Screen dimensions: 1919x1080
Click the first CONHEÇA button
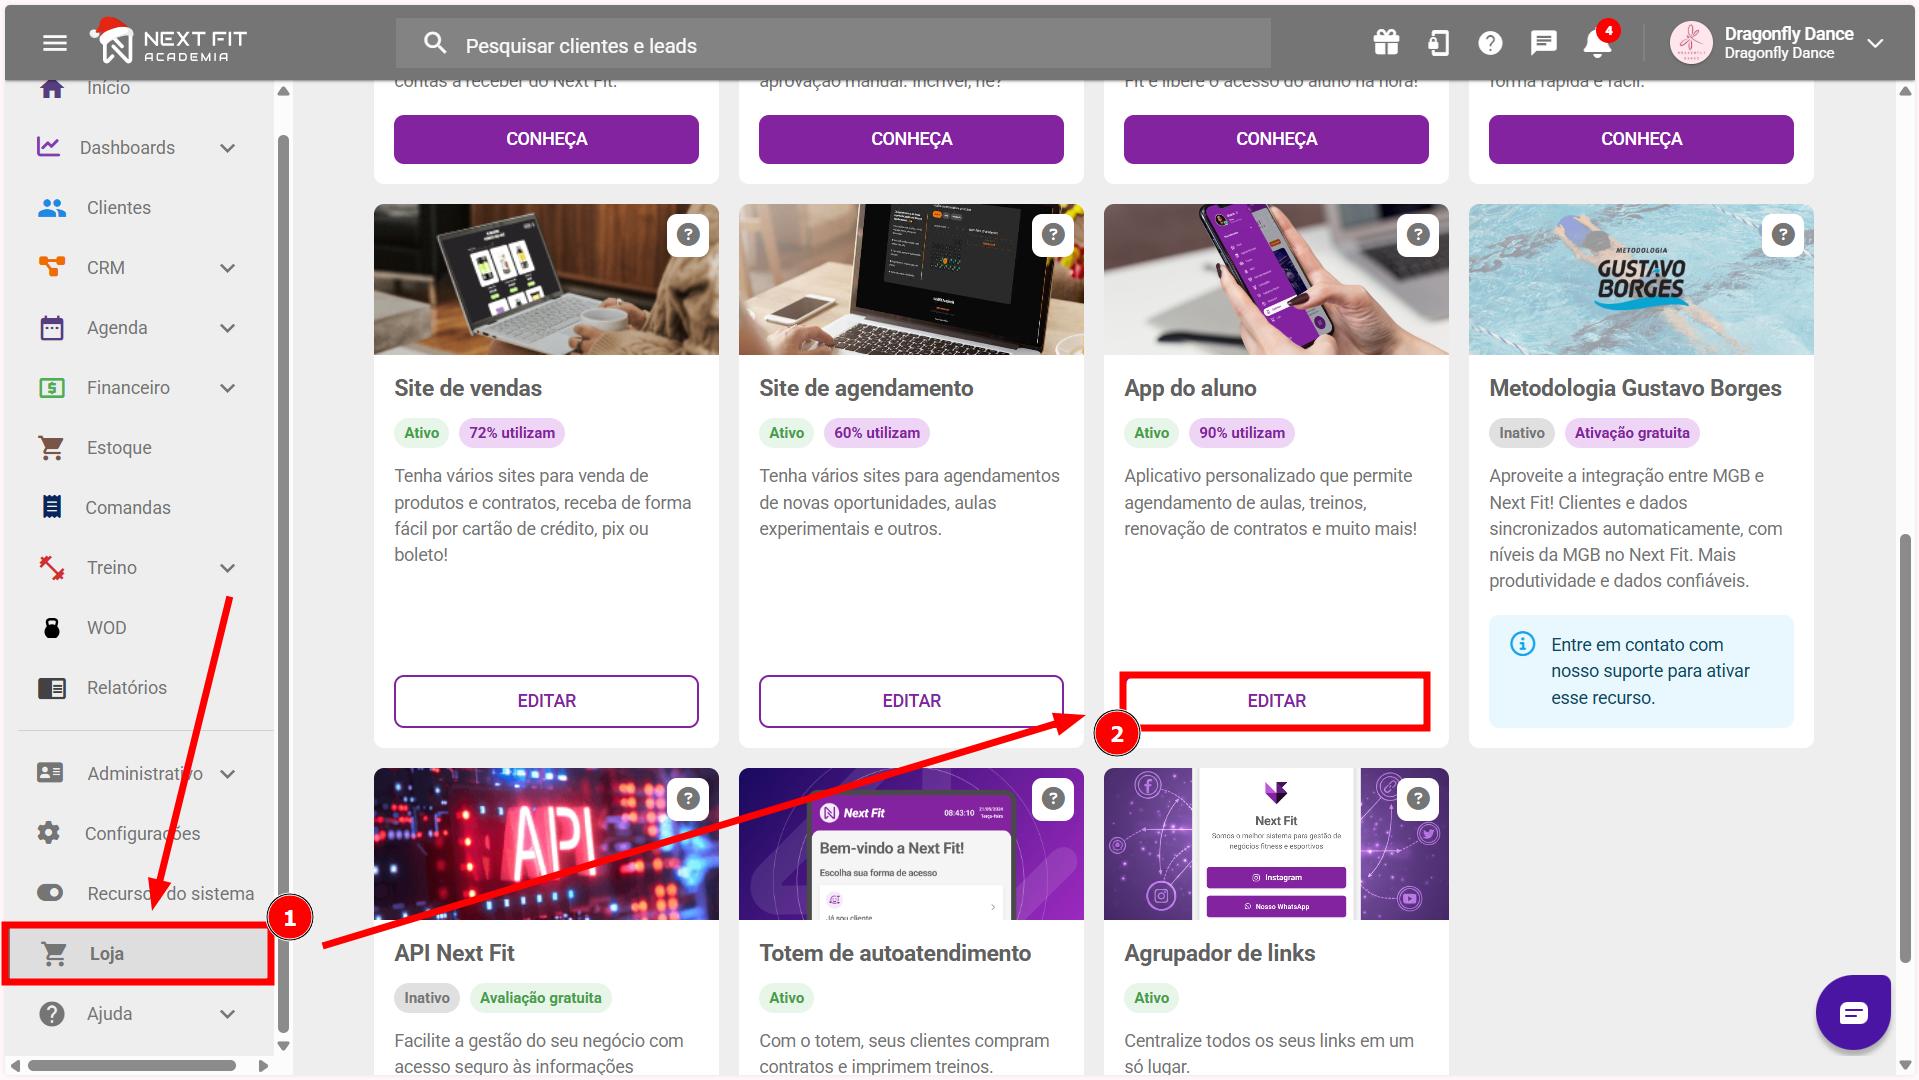[546, 139]
